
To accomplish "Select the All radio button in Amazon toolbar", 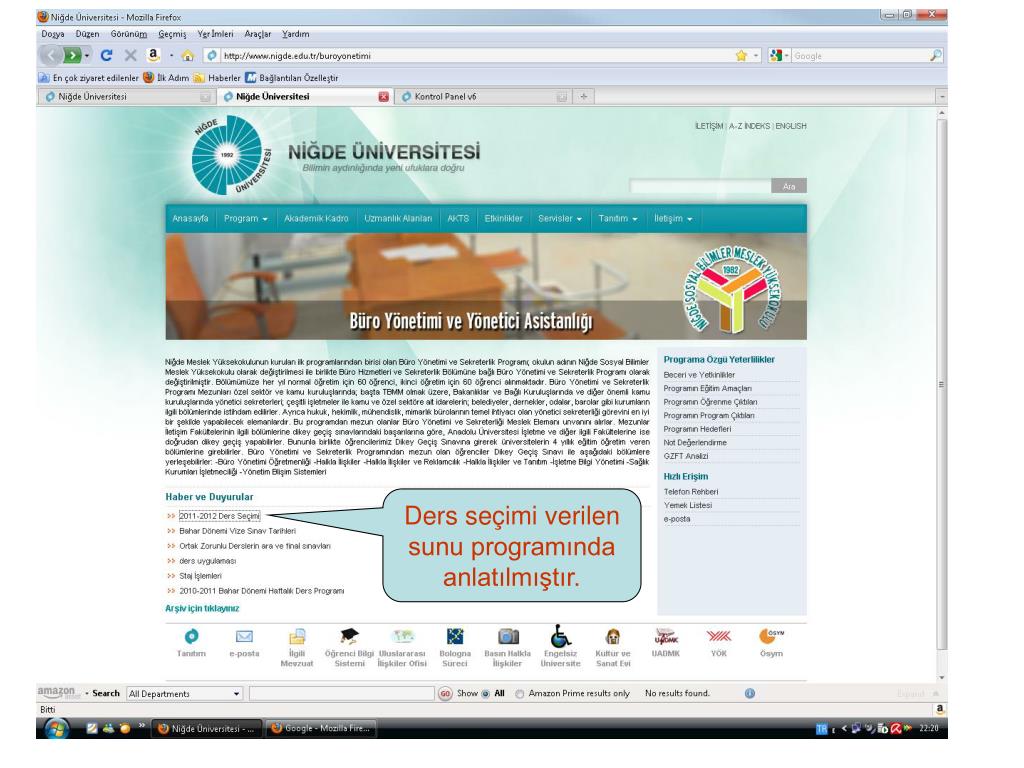I will point(485,694).
